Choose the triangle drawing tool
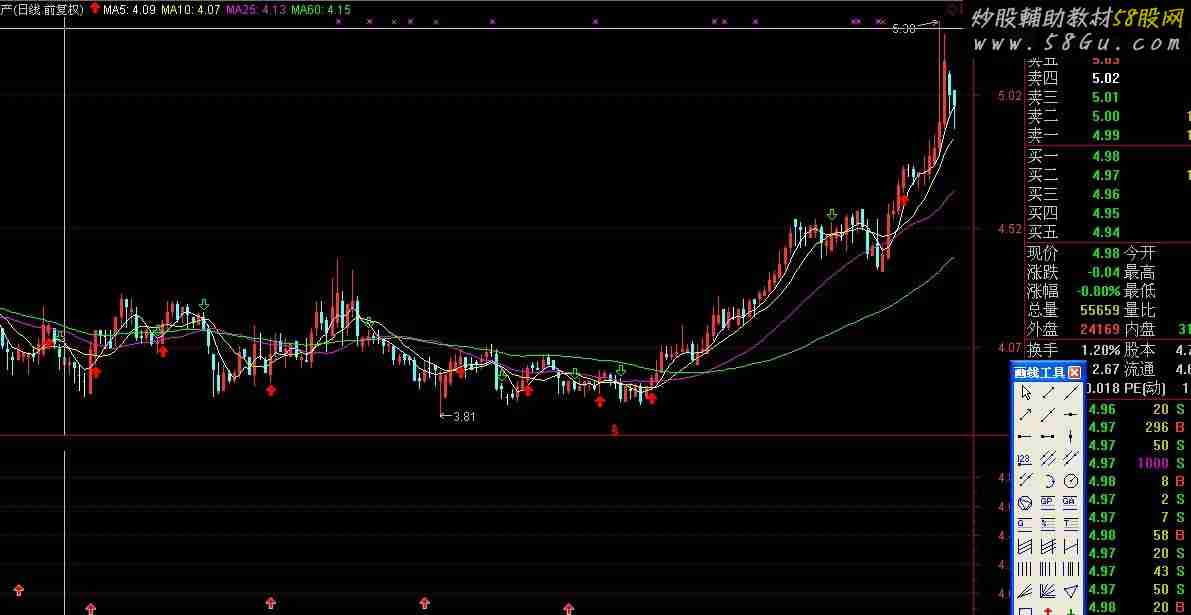The height and width of the screenshot is (615, 1191). click(x=1071, y=591)
